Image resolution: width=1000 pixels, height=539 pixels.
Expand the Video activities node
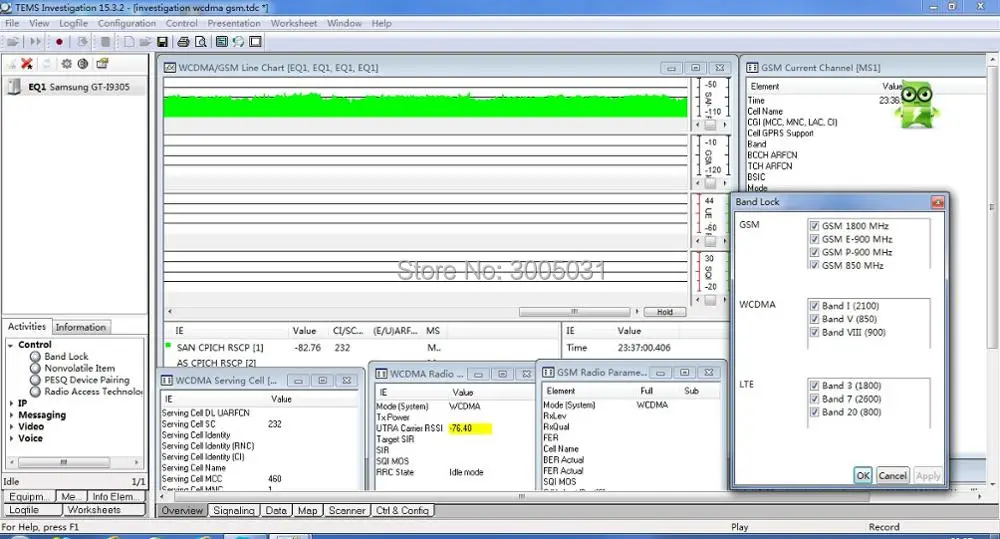tap(11, 426)
